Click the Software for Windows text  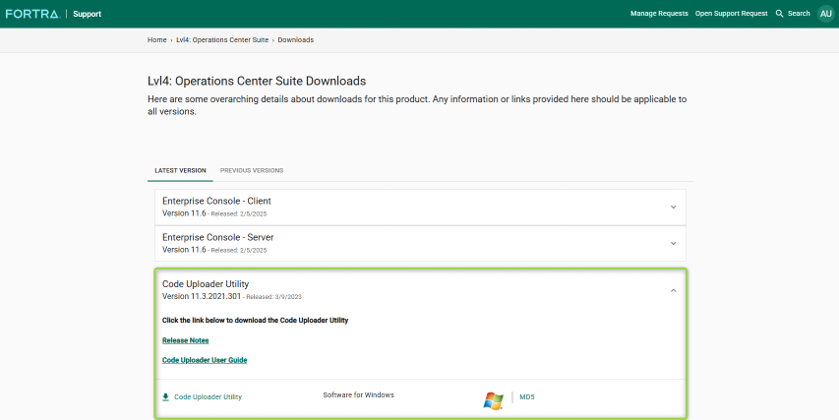click(359, 395)
